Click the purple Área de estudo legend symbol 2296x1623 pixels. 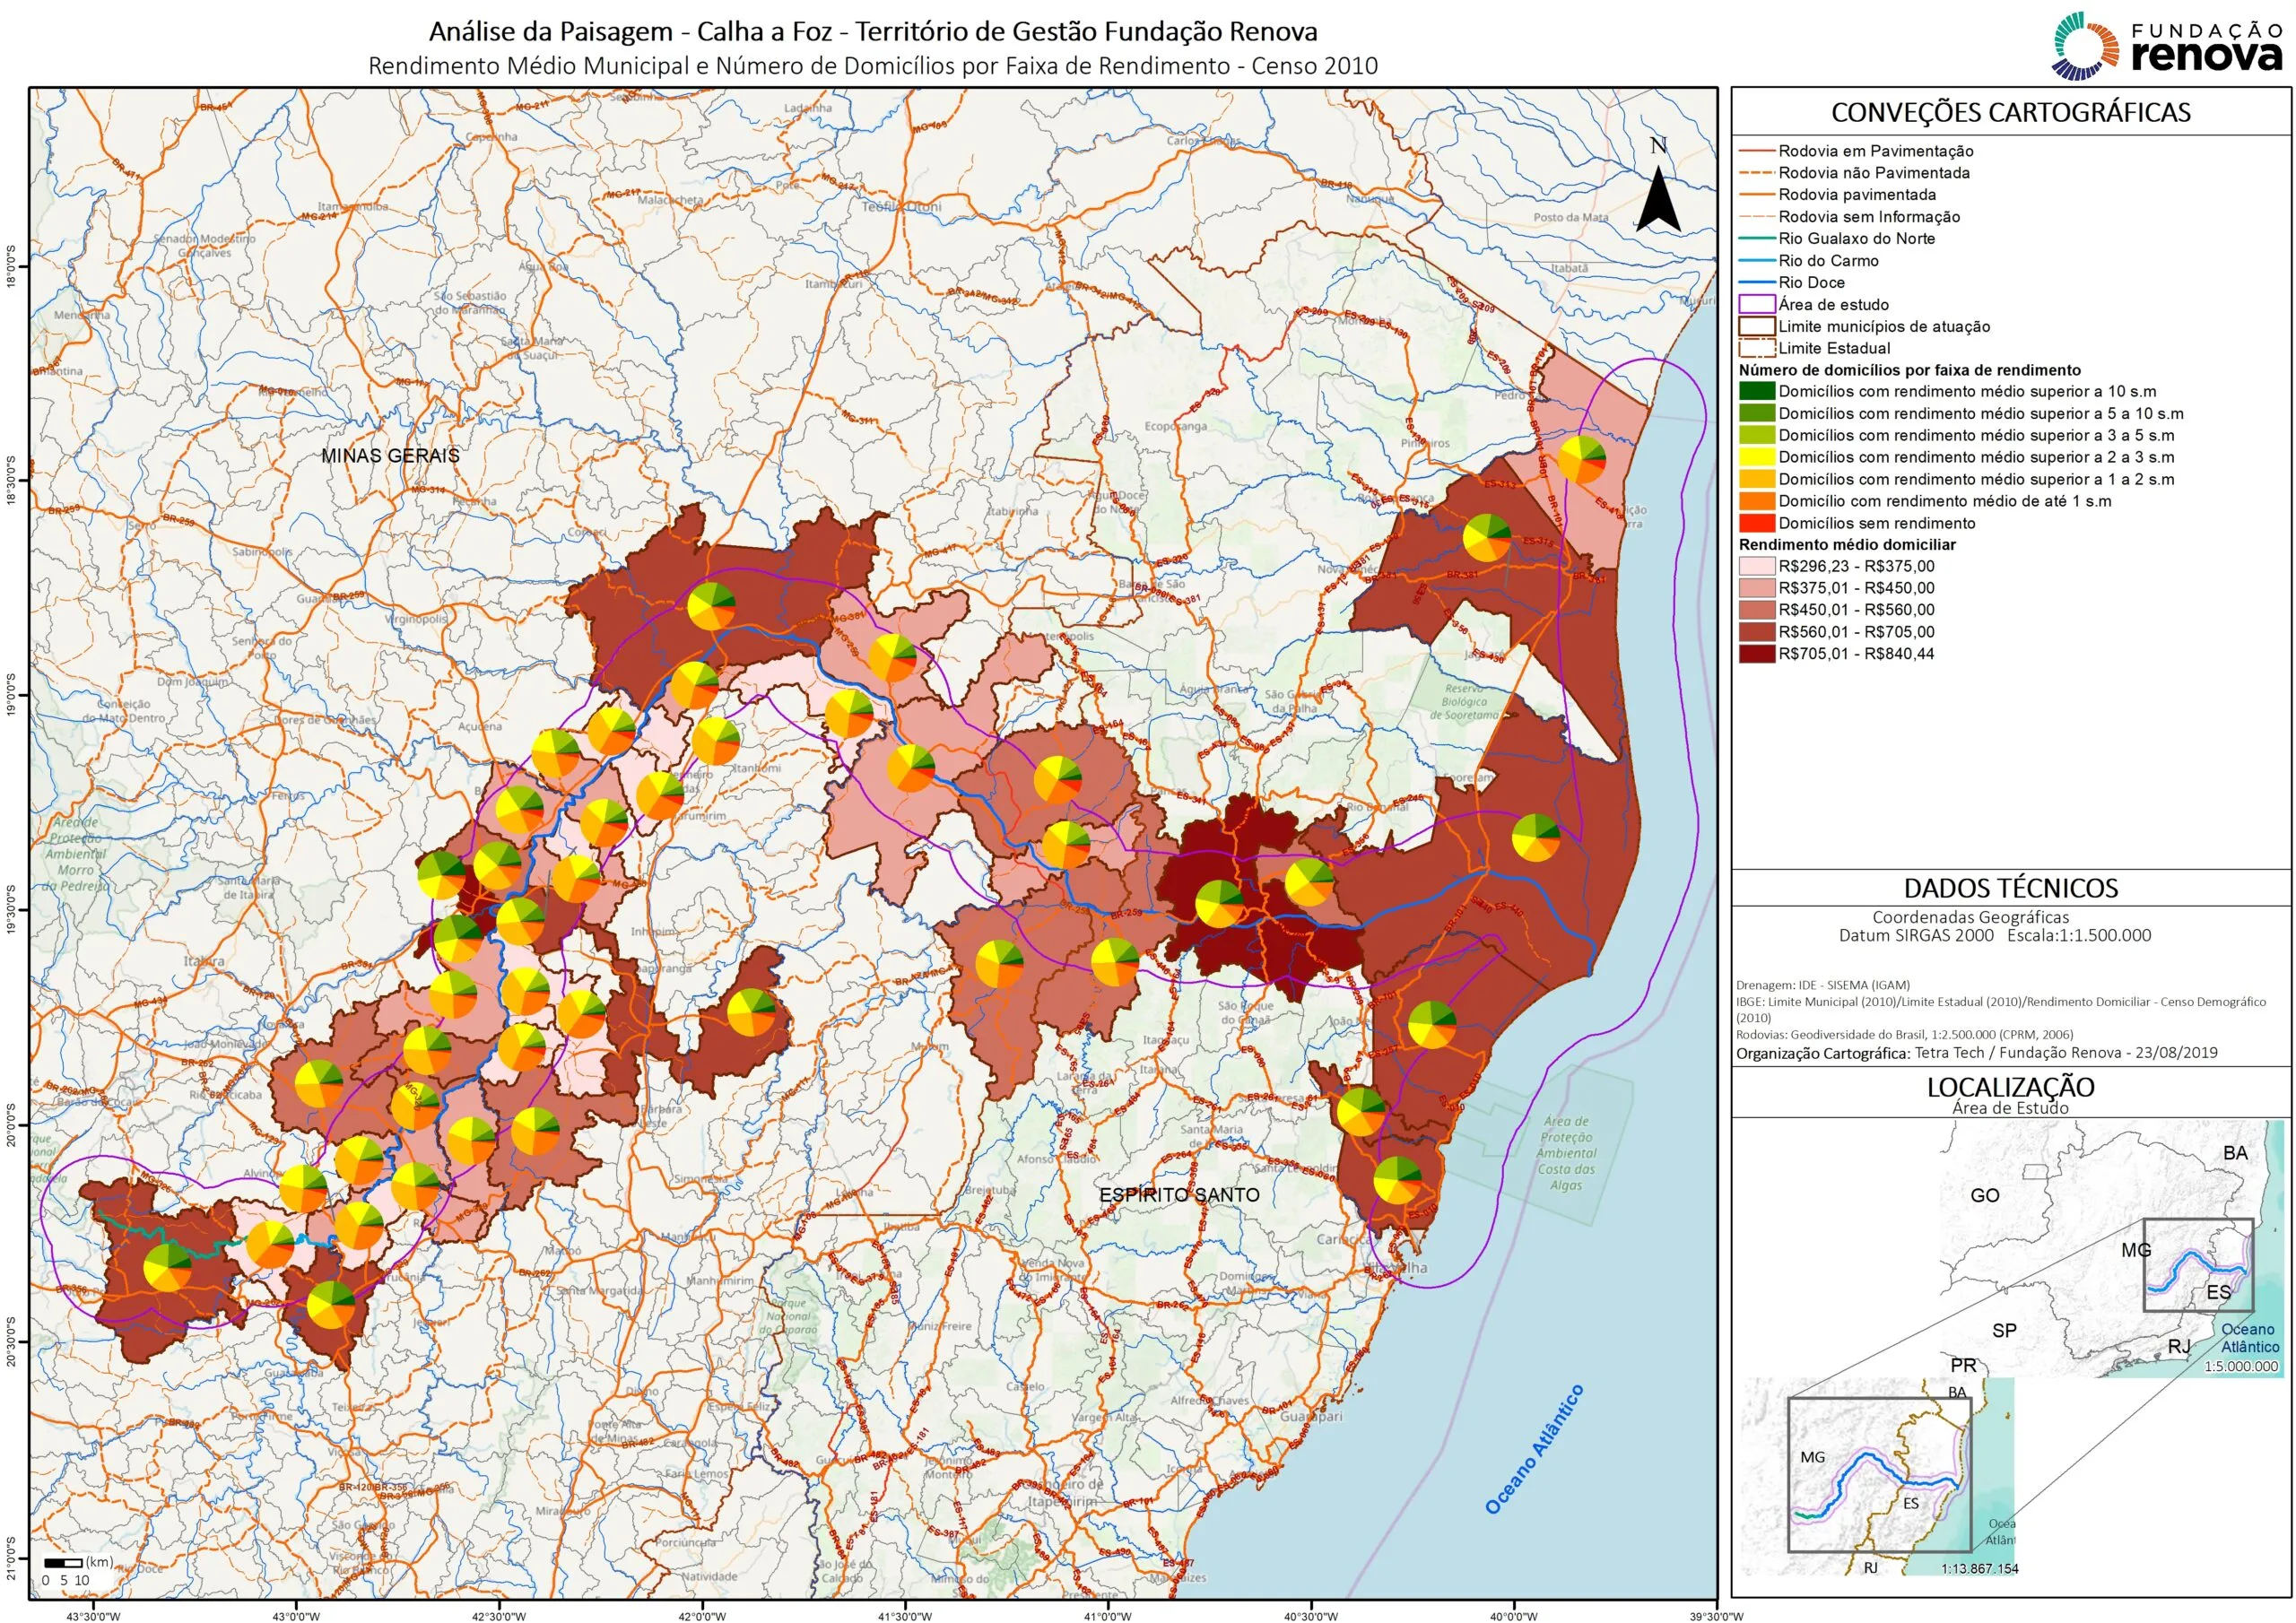coord(1756,304)
